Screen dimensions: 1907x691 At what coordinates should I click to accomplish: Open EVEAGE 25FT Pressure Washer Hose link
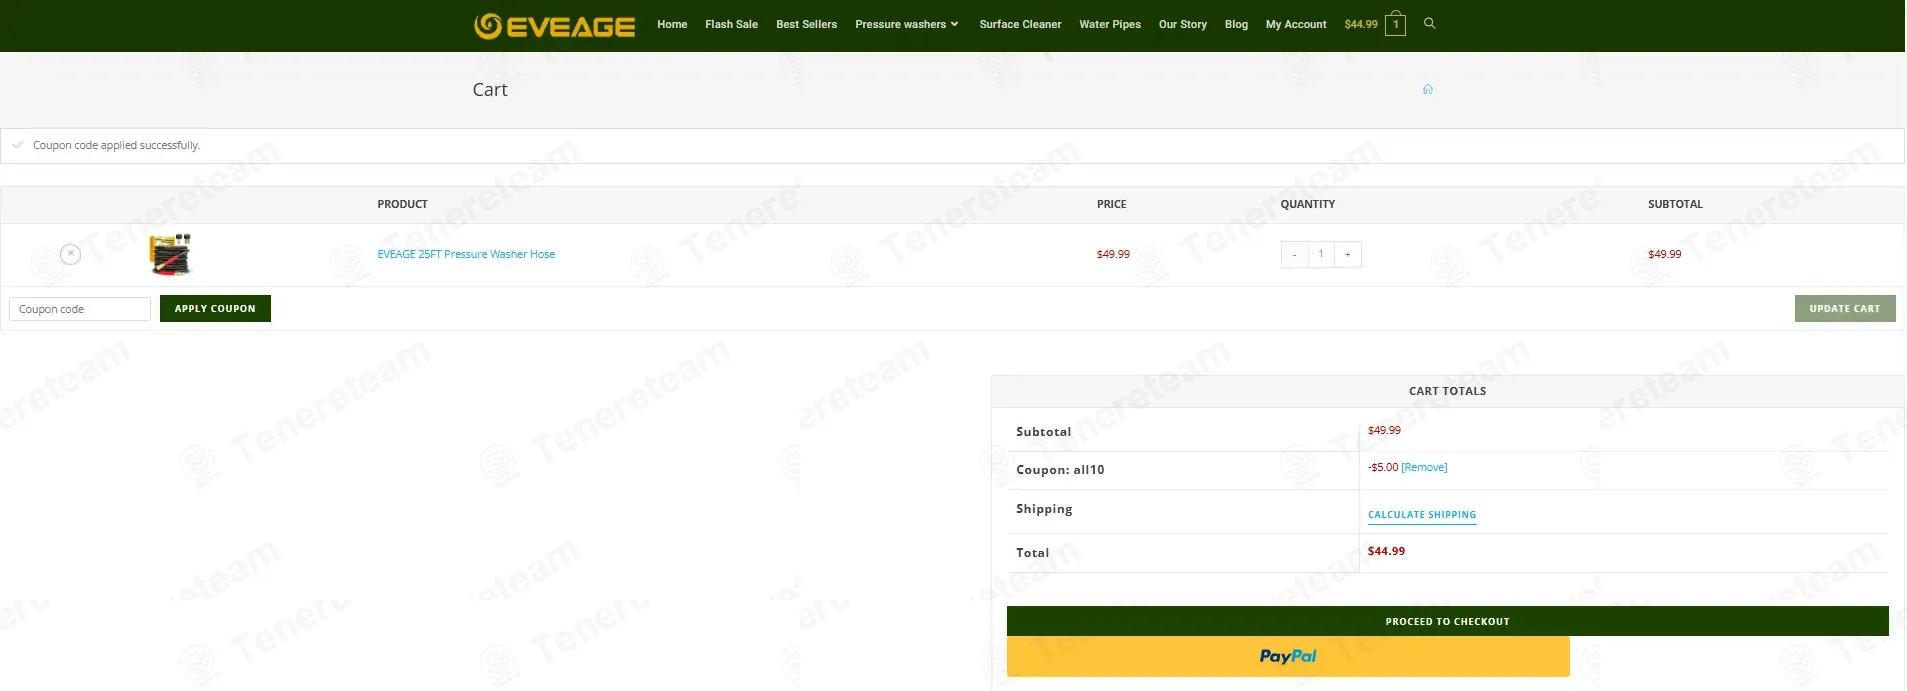click(466, 254)
